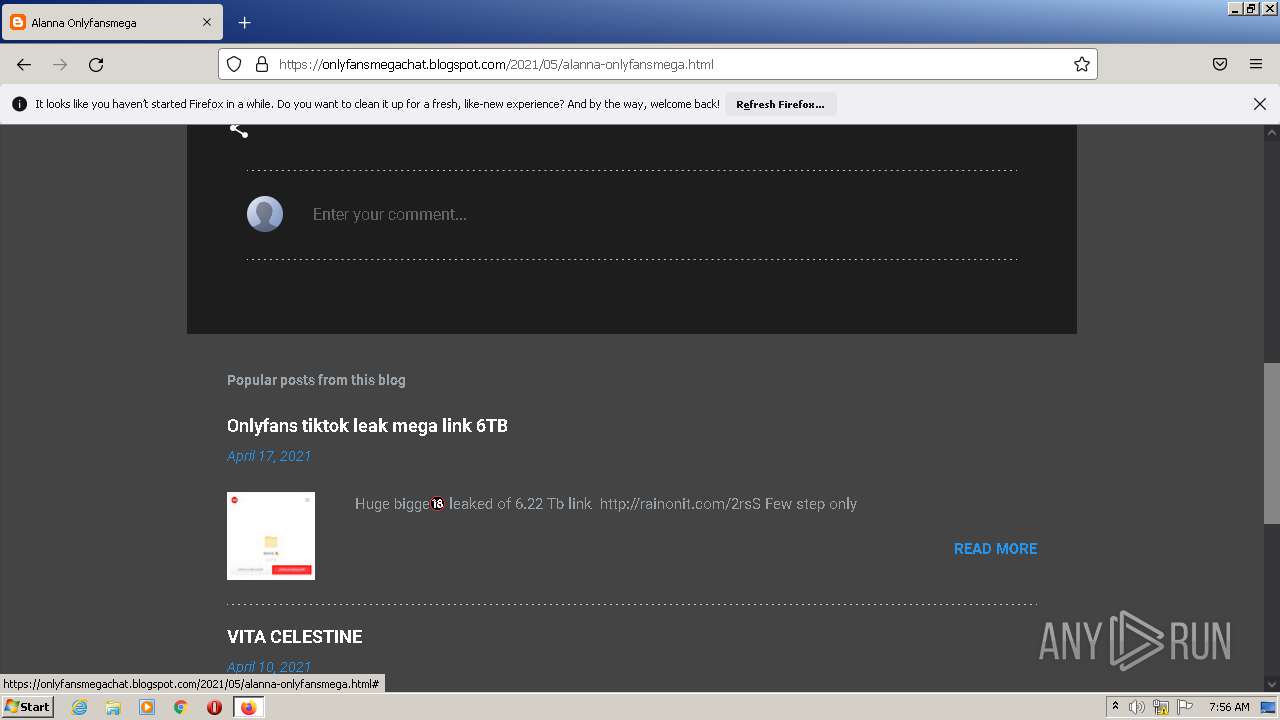Click the April 10, 2021 date link
The image size is (1280, 720).
click(269, 667)
